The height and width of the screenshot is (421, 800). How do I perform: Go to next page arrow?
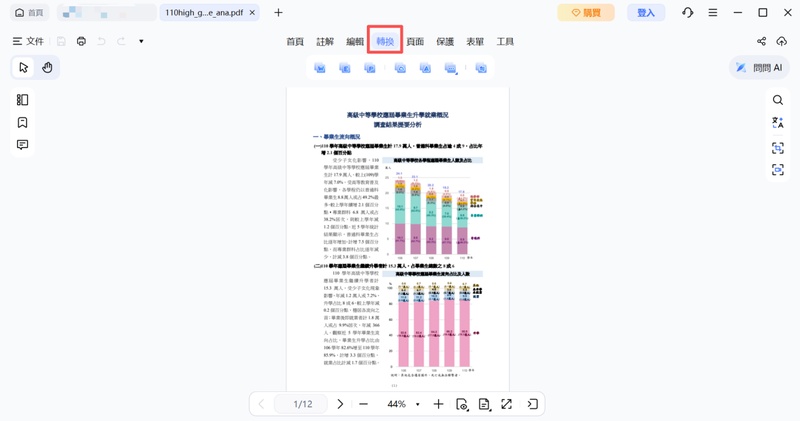coord(340,404)
